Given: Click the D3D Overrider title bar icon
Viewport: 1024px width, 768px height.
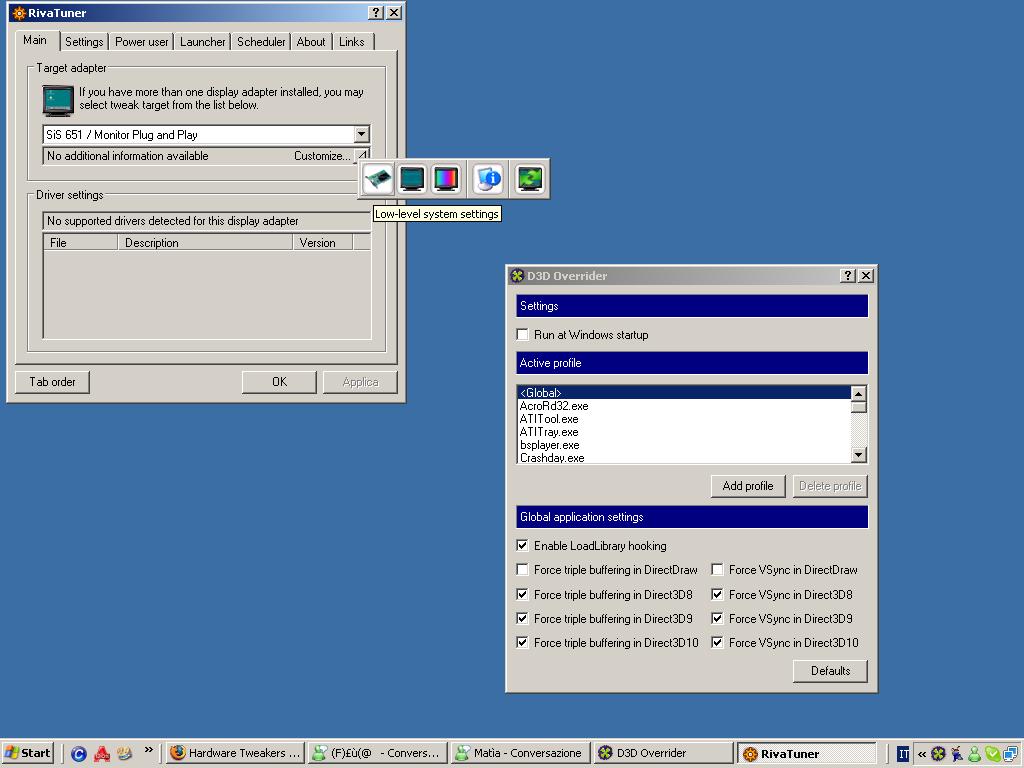Looking at the screenshot, I should [x=517, y=276].
